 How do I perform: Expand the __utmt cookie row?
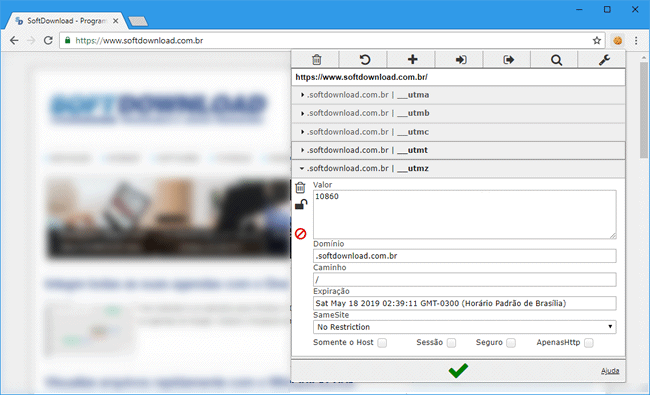(458, 150)
